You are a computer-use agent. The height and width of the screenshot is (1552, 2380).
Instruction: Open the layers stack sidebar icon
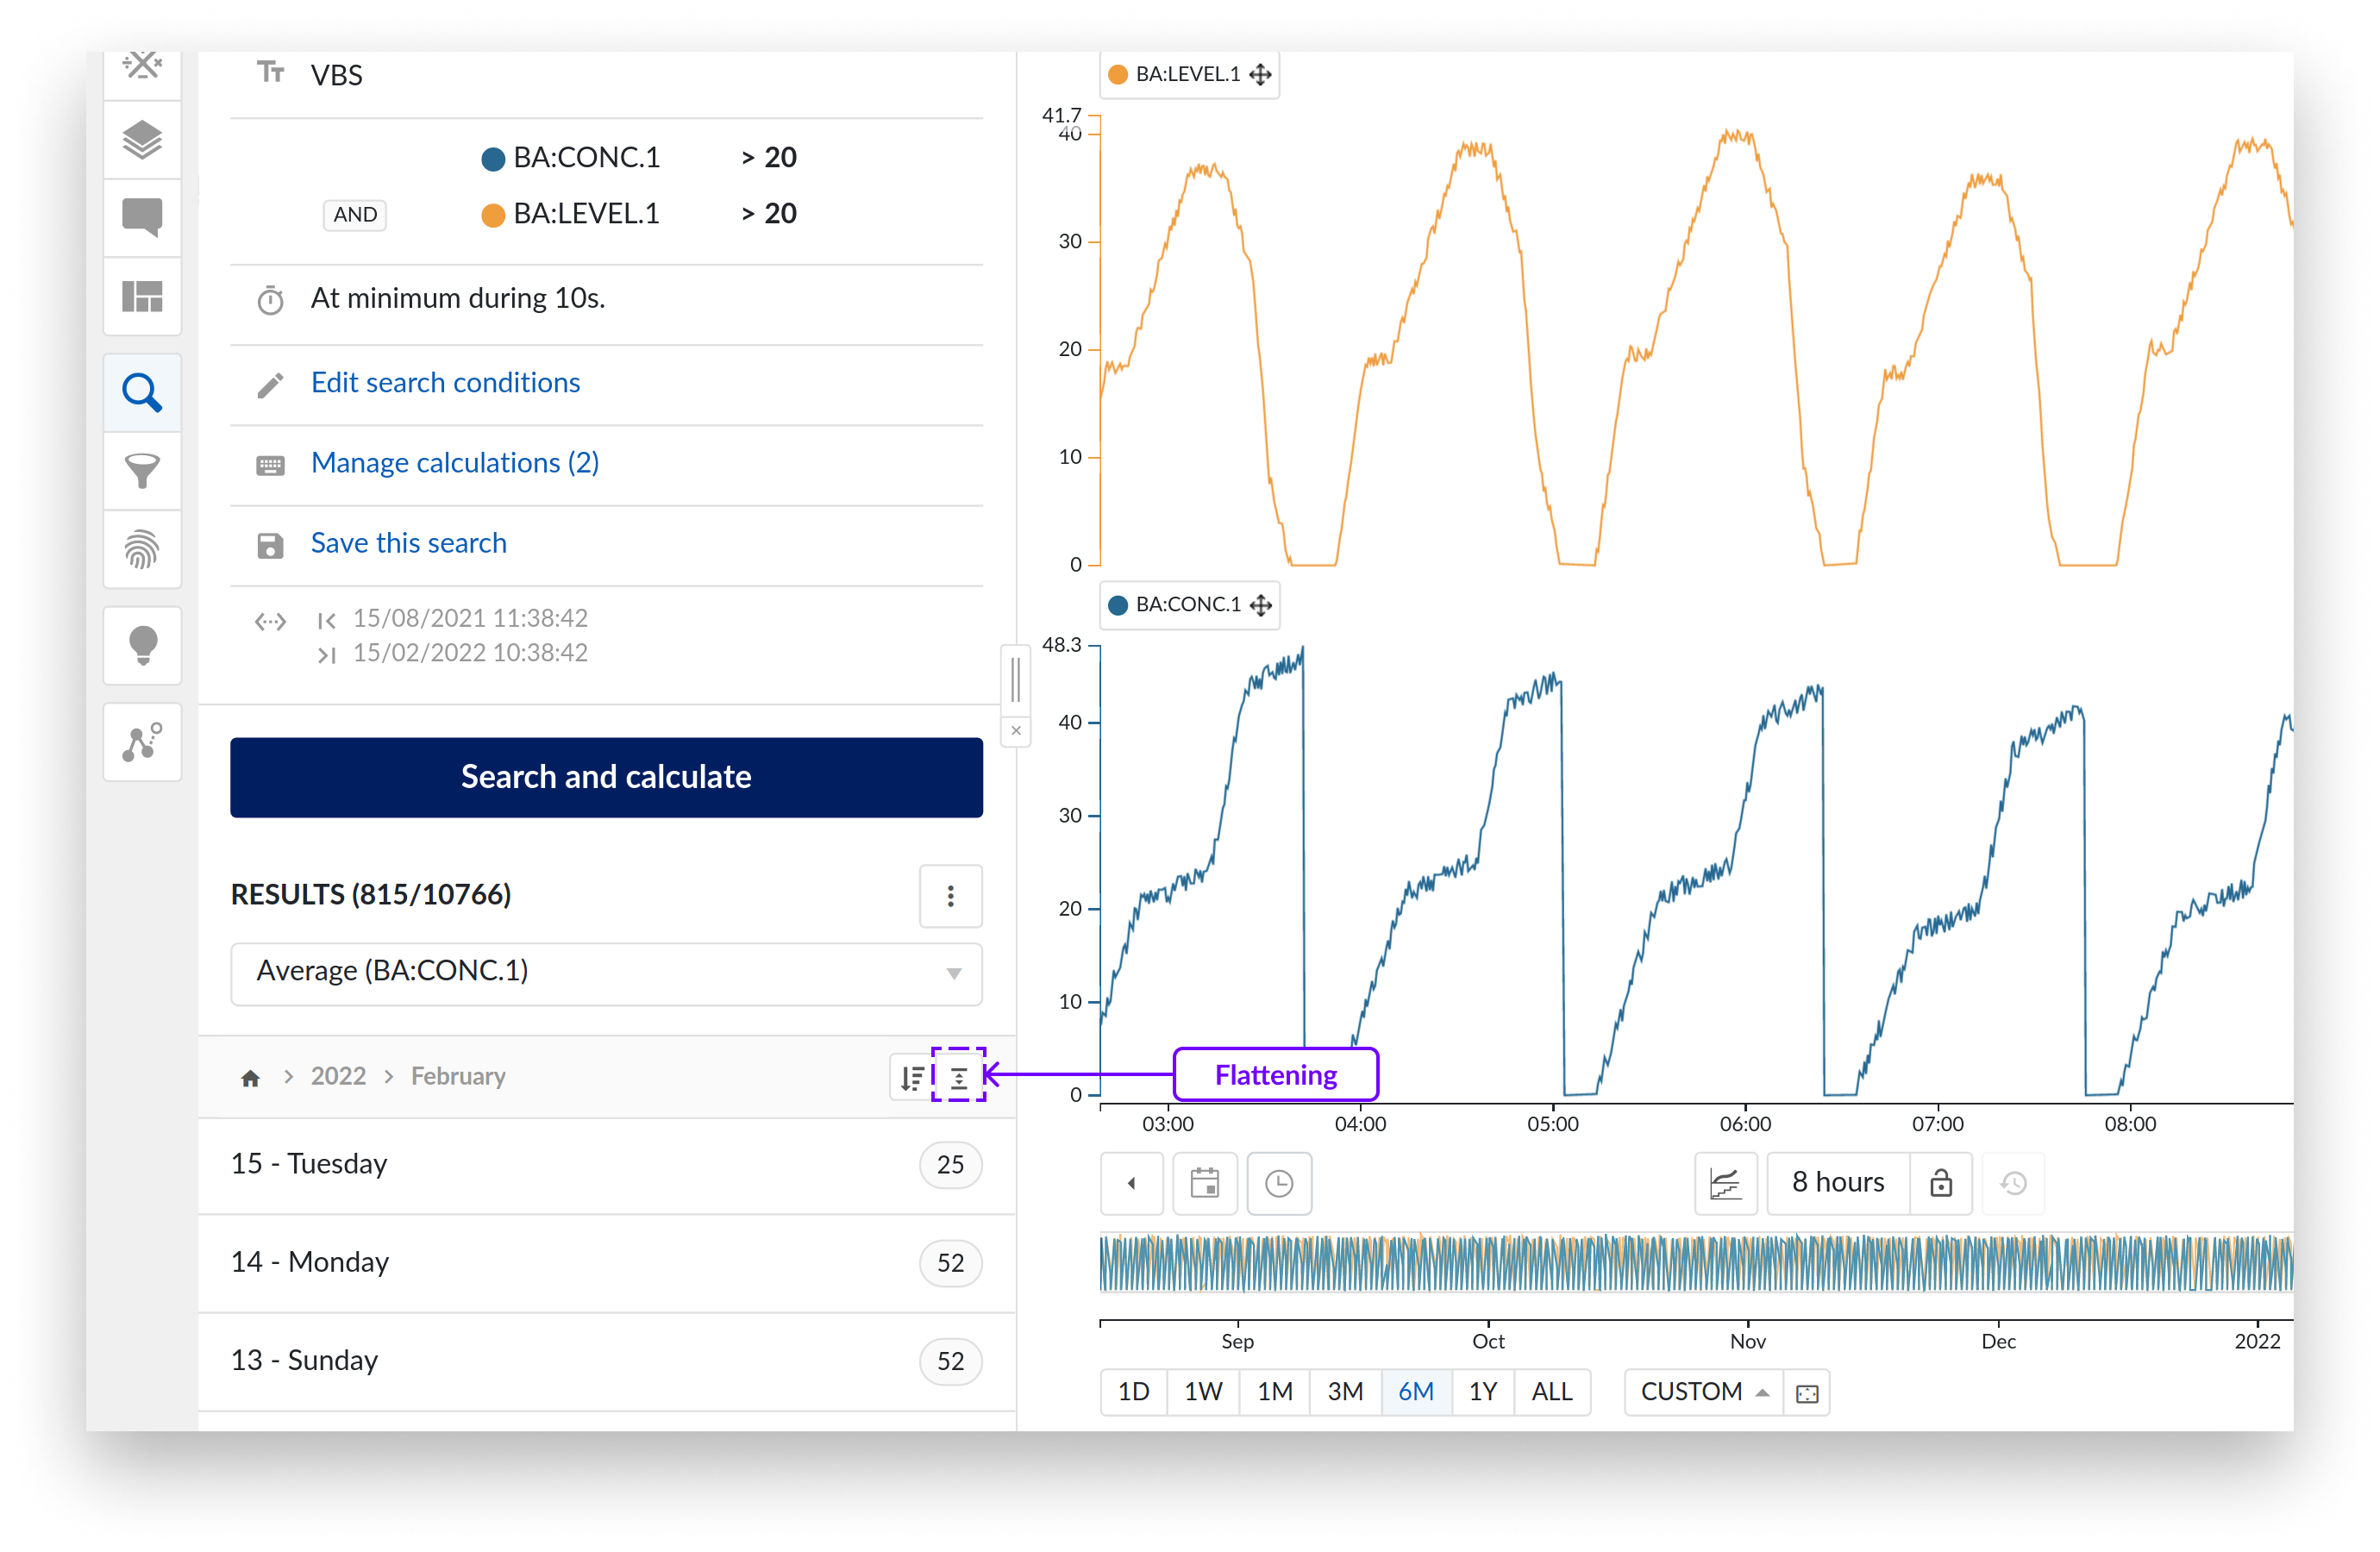pyautogui.click(x=142, y=140)
